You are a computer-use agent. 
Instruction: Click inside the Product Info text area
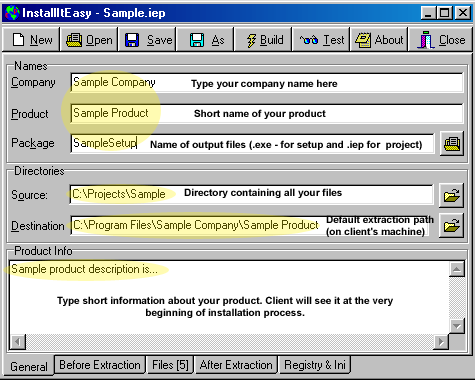229,297
